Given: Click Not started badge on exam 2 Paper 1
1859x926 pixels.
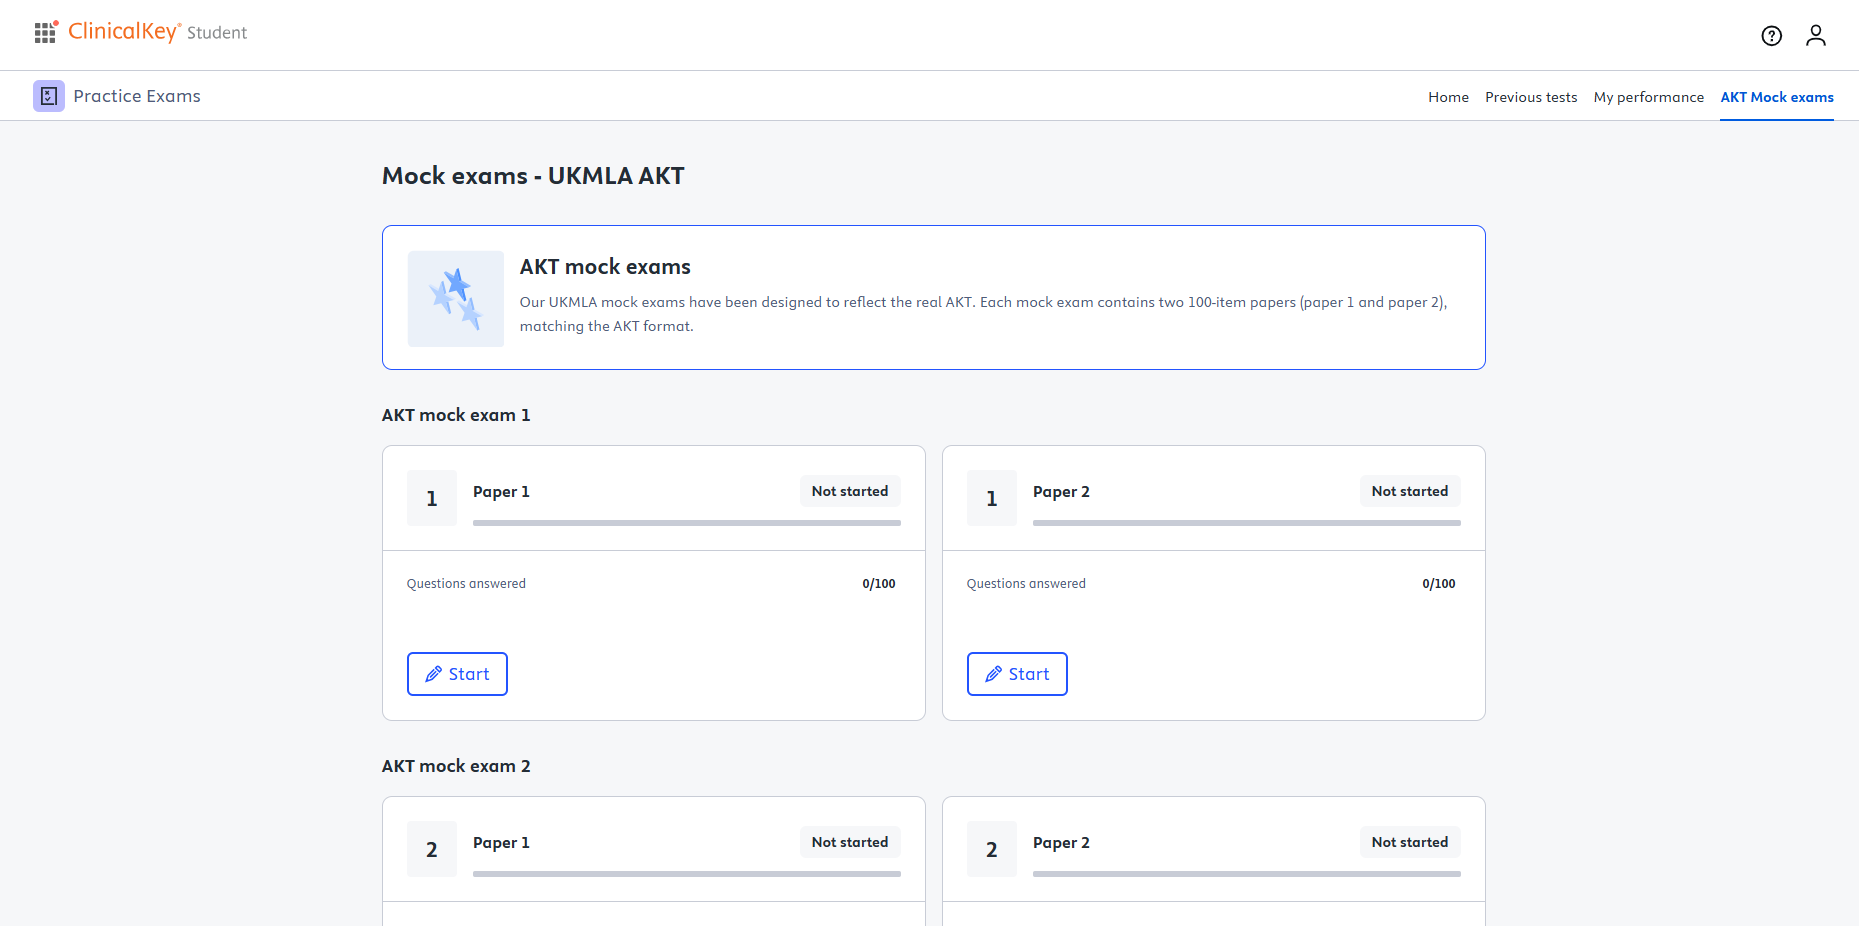Looking at the screenshot, I should click(x=849, y=842).
